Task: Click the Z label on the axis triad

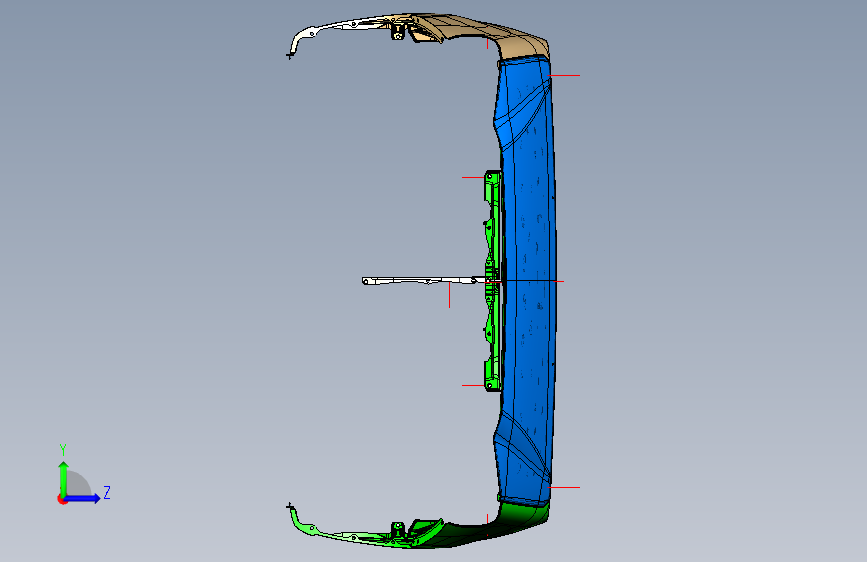Action: (x=107, y=492)
